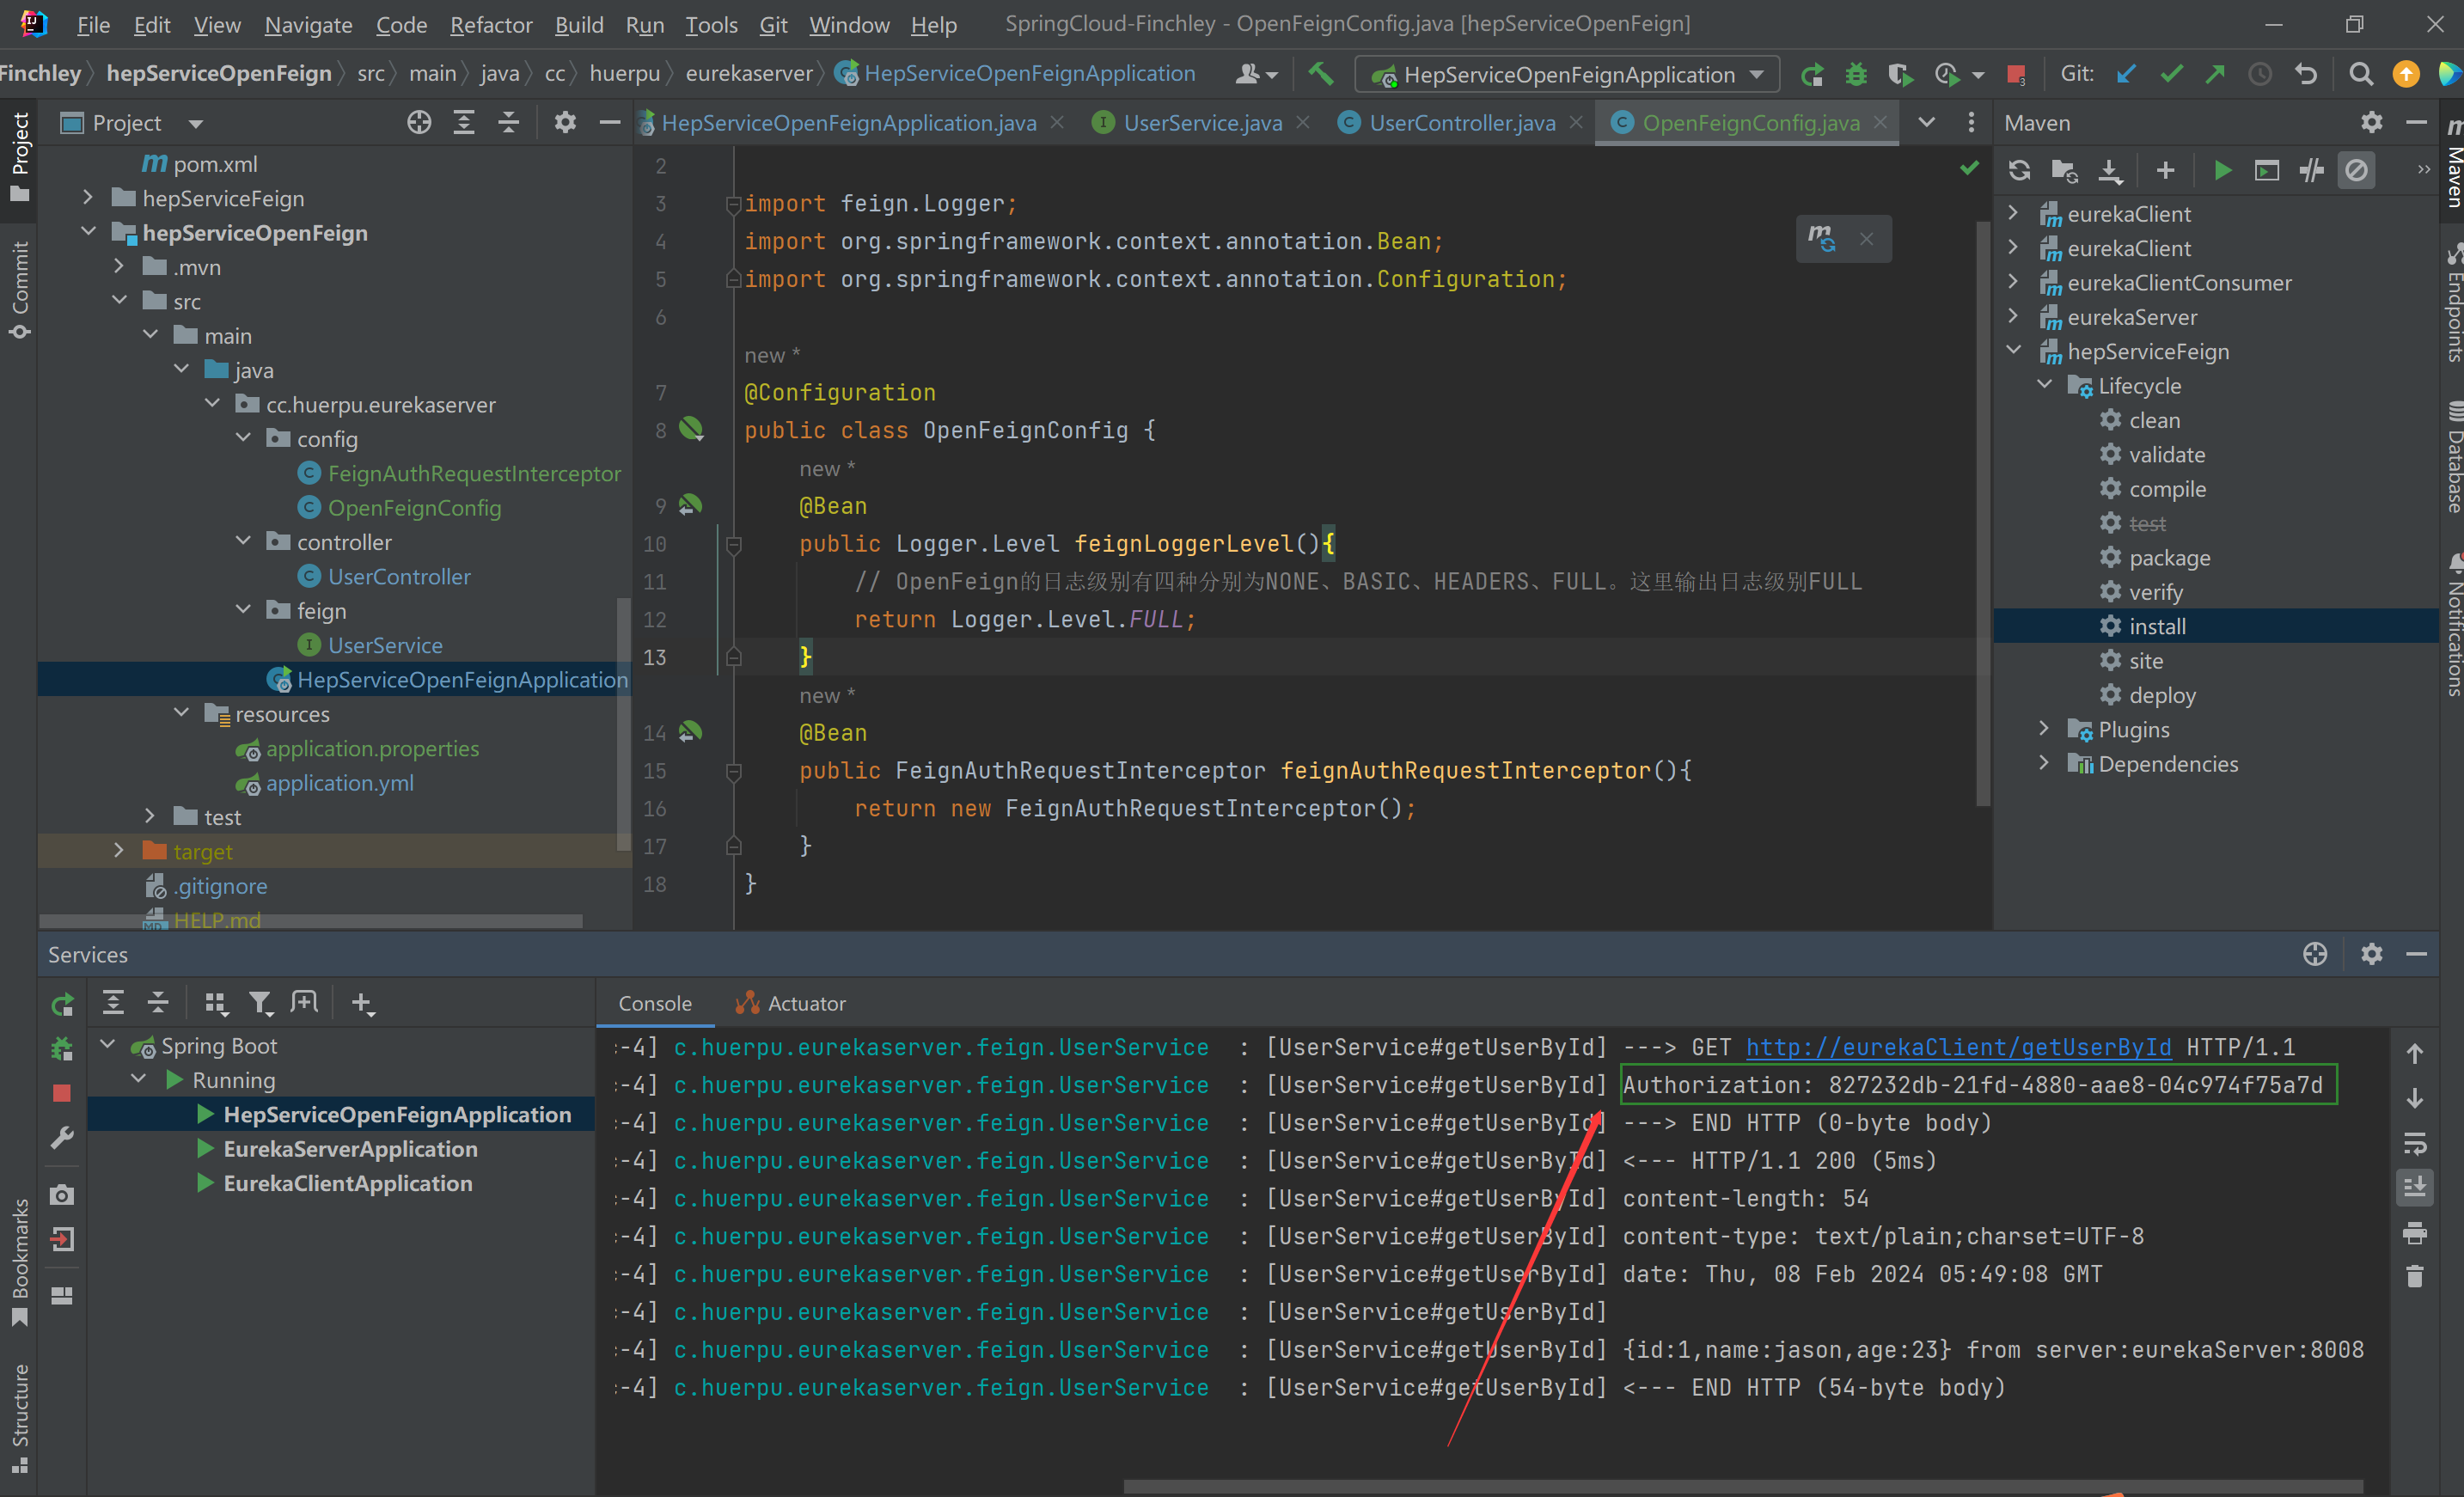2464x1497 pixels.
Task: Open Project view selector dropdown
Action: [196, 124]
